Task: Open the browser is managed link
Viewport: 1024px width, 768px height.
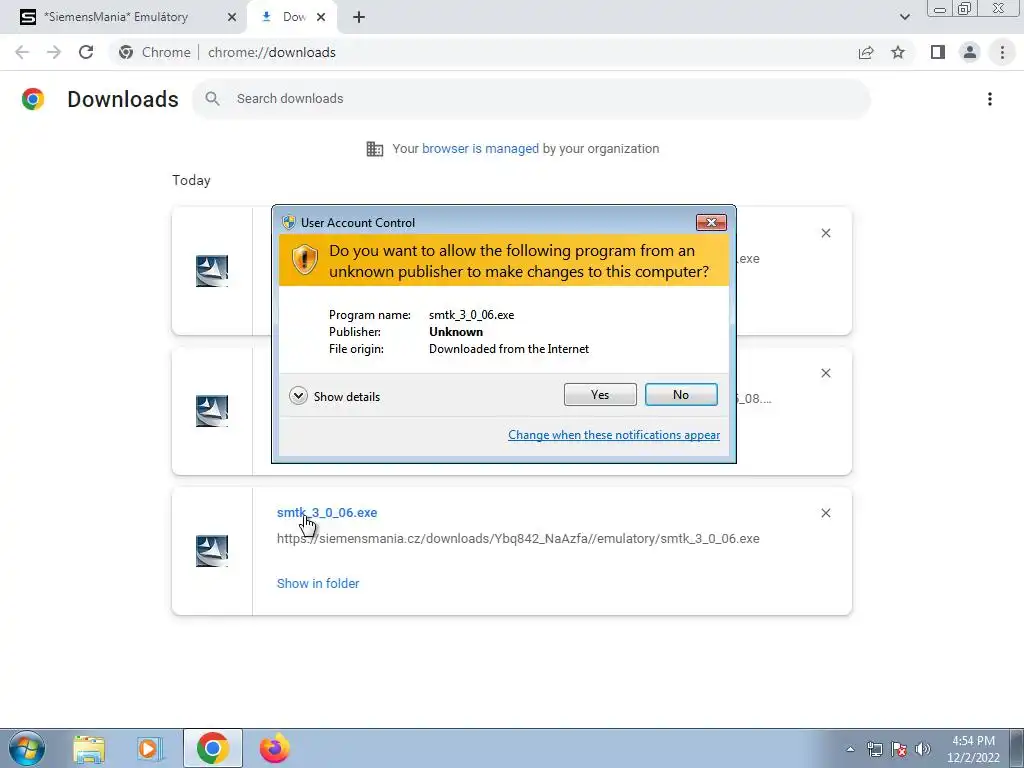Action: pyautogui.click(x=480, y=148)
